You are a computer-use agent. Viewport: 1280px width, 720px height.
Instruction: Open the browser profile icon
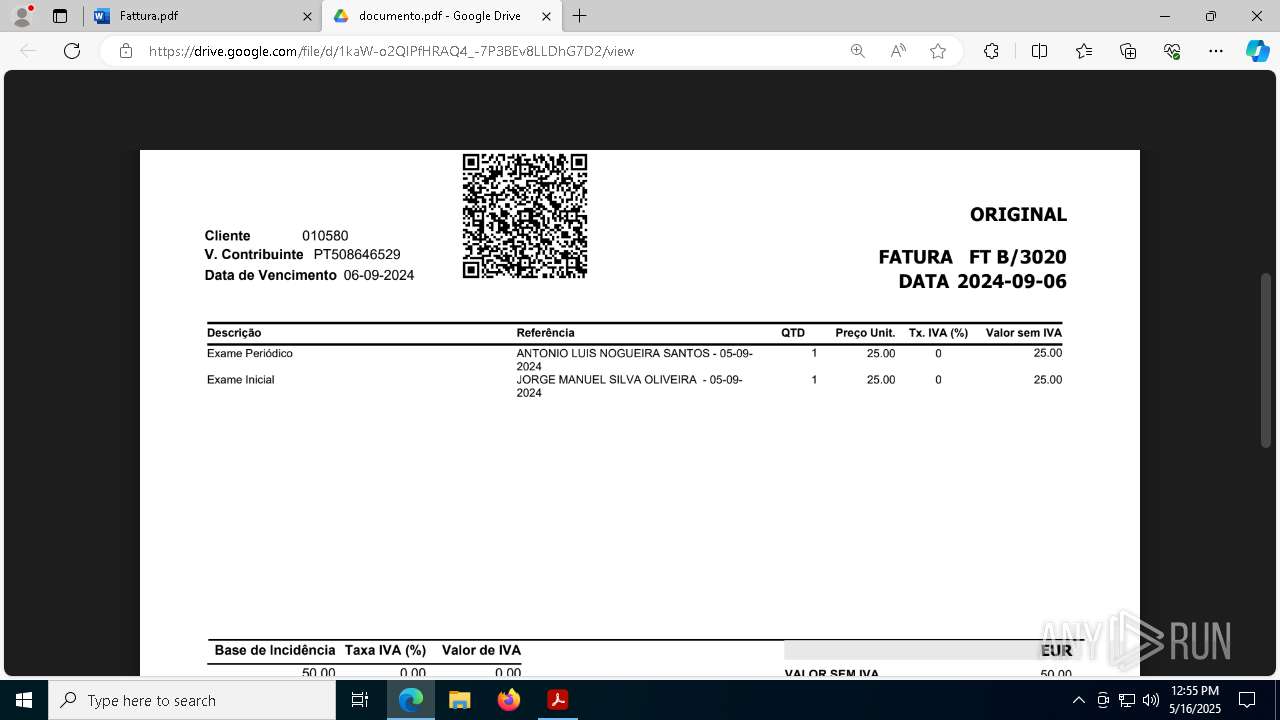pos(22,16)
